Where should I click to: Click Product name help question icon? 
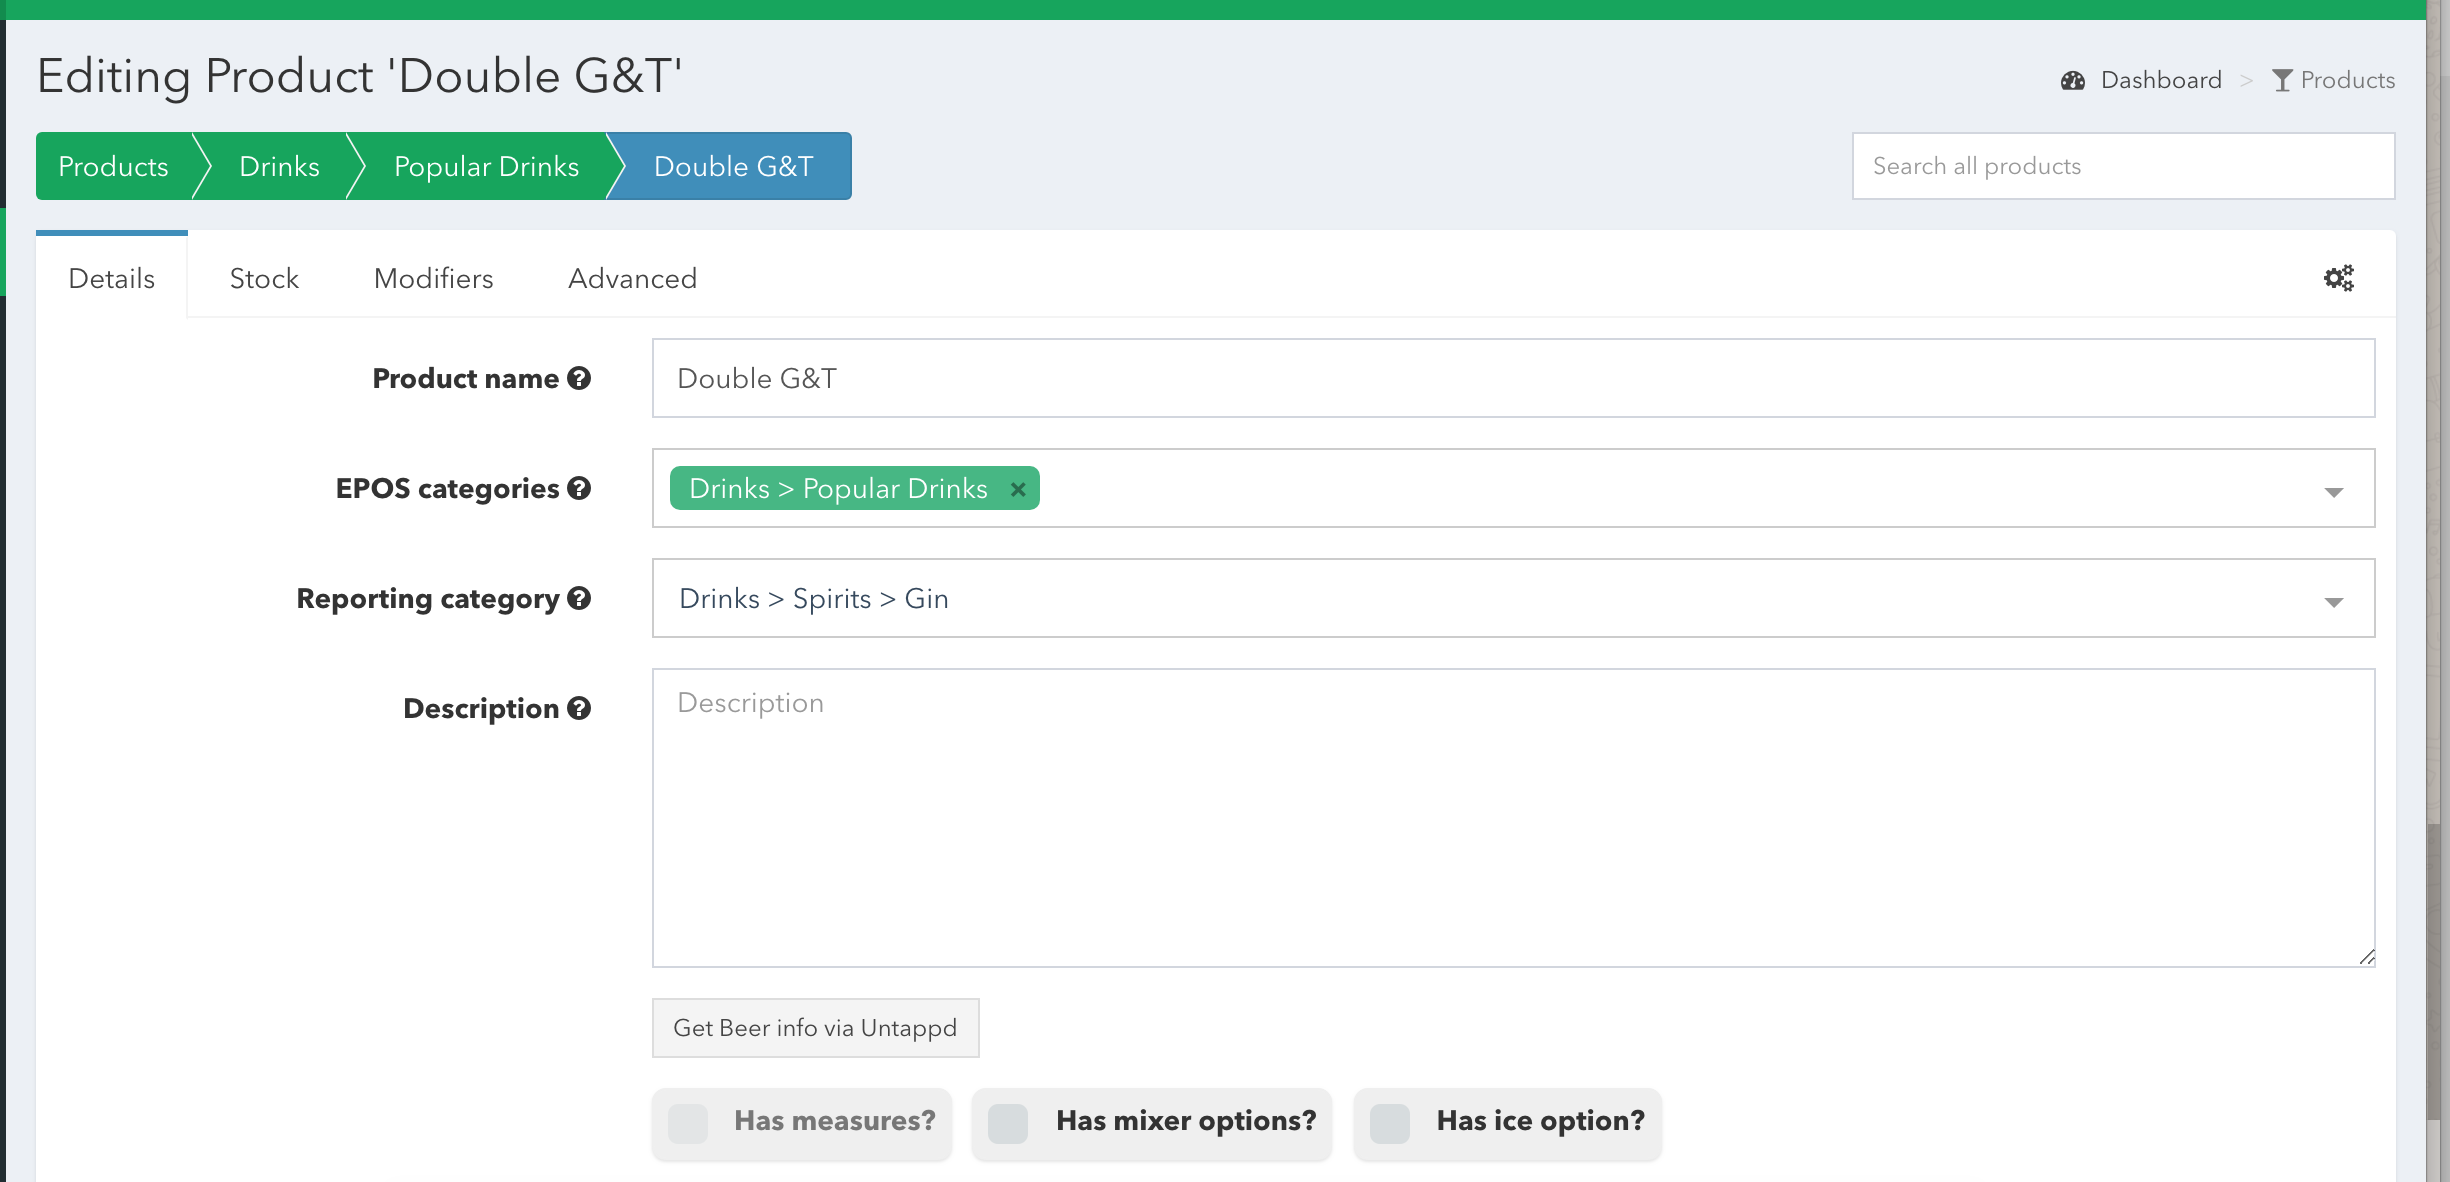(579, 378)
